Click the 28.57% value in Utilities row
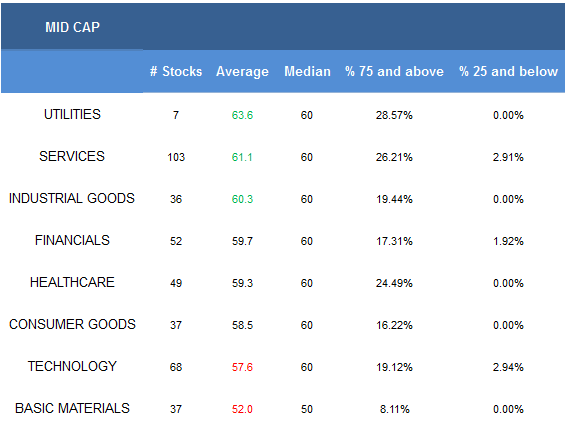The height and width of the screenshot is (422, 567). [394, 115]
